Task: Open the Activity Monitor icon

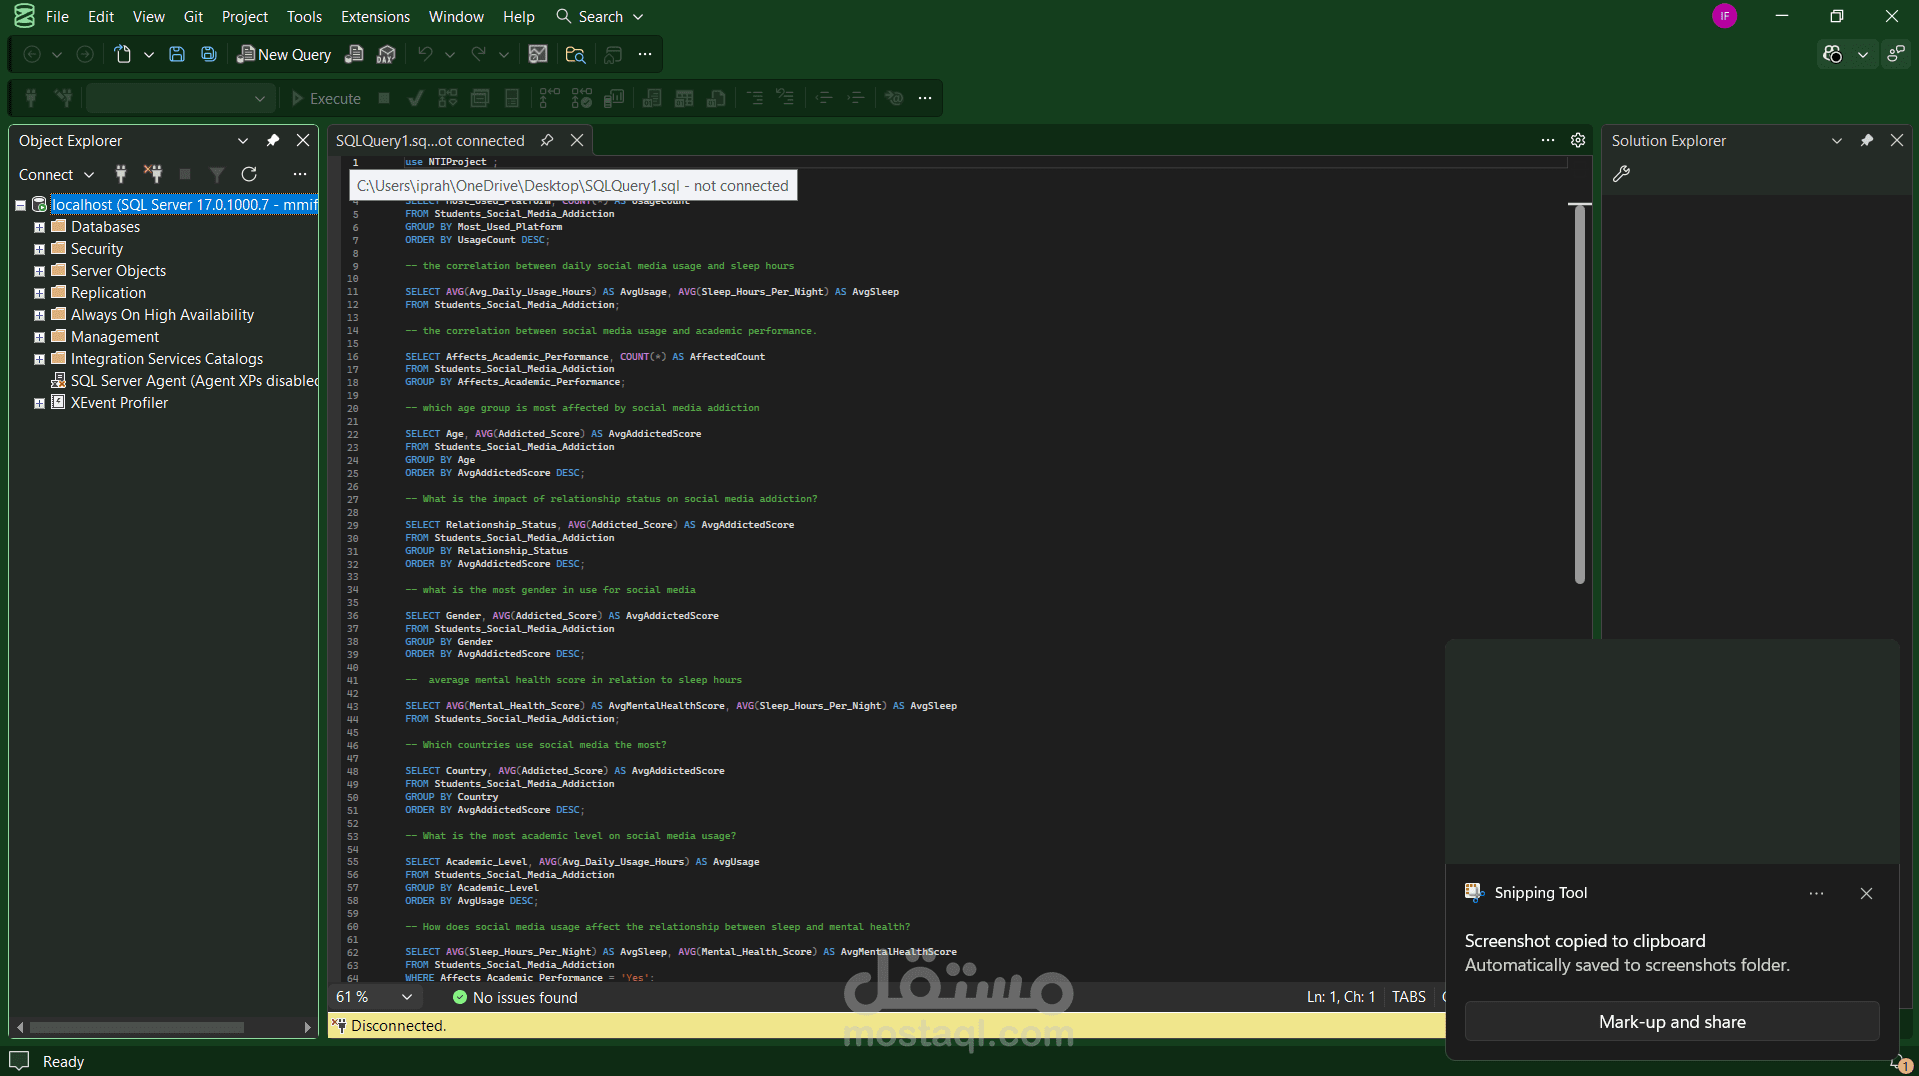Action: click(x=538, y=55)
